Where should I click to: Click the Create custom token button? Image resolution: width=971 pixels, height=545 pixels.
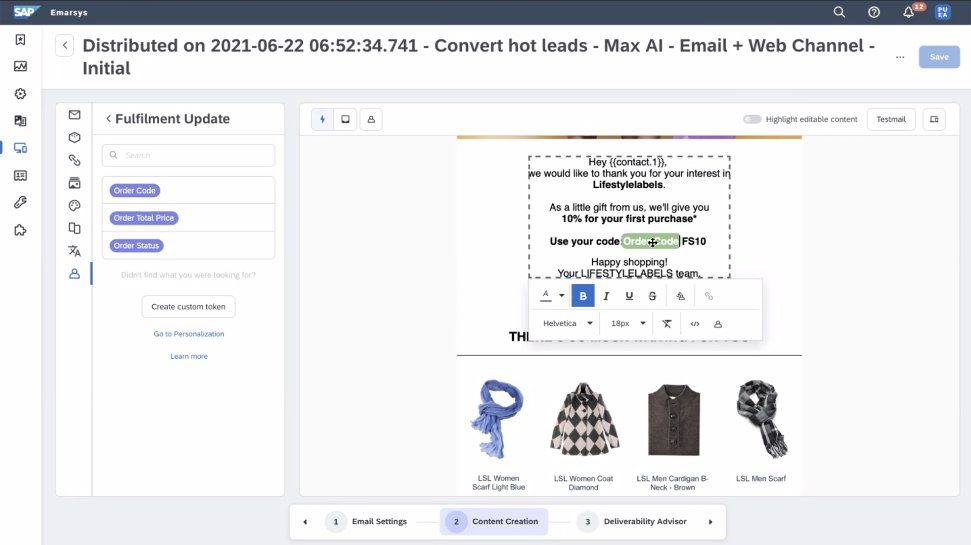[x=188, y=307]
